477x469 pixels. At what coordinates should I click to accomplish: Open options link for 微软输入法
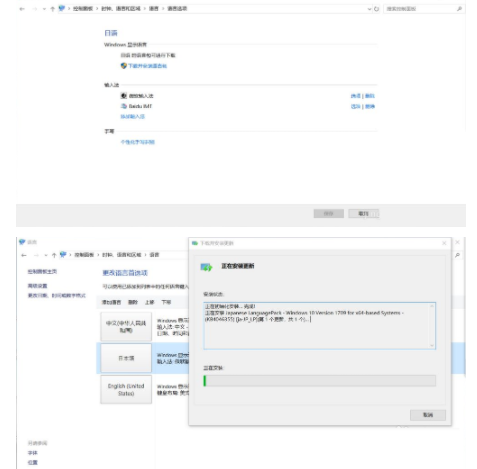356,96
